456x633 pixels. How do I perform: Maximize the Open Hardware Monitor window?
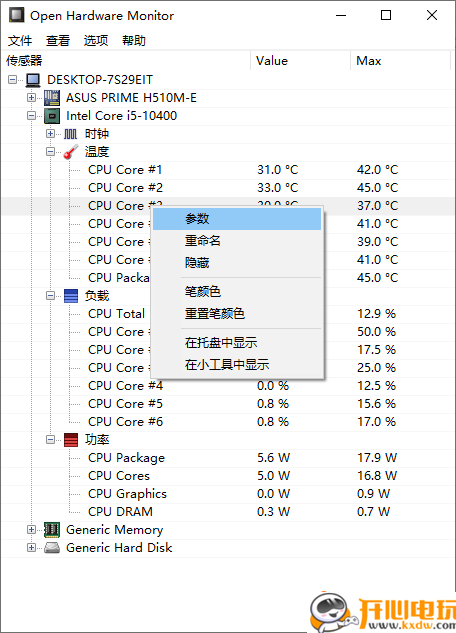point(386,15)
